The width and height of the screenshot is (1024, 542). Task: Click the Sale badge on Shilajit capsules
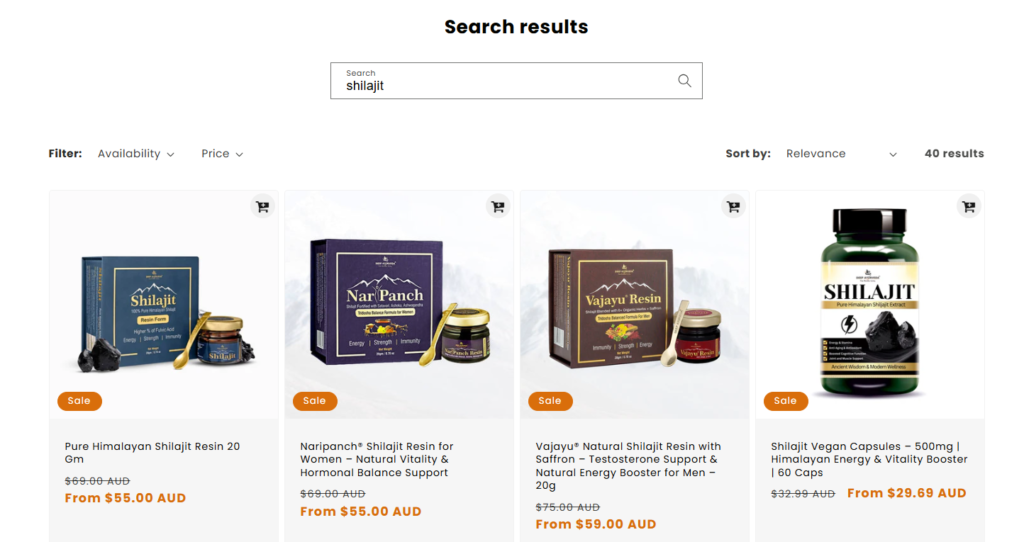[786, 401]
